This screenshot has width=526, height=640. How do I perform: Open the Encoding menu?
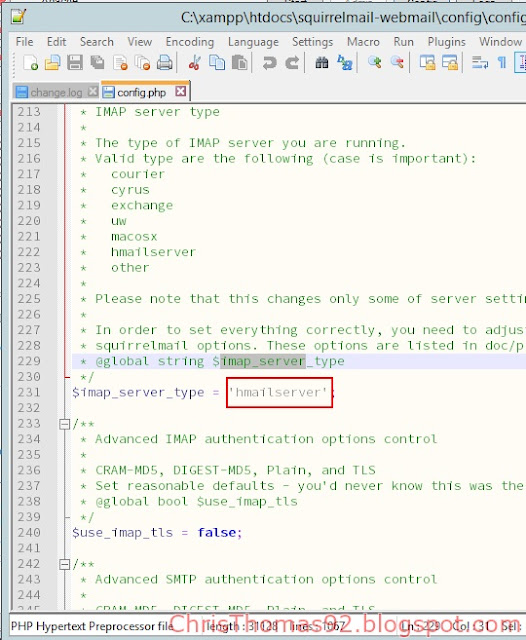(190, 42)
